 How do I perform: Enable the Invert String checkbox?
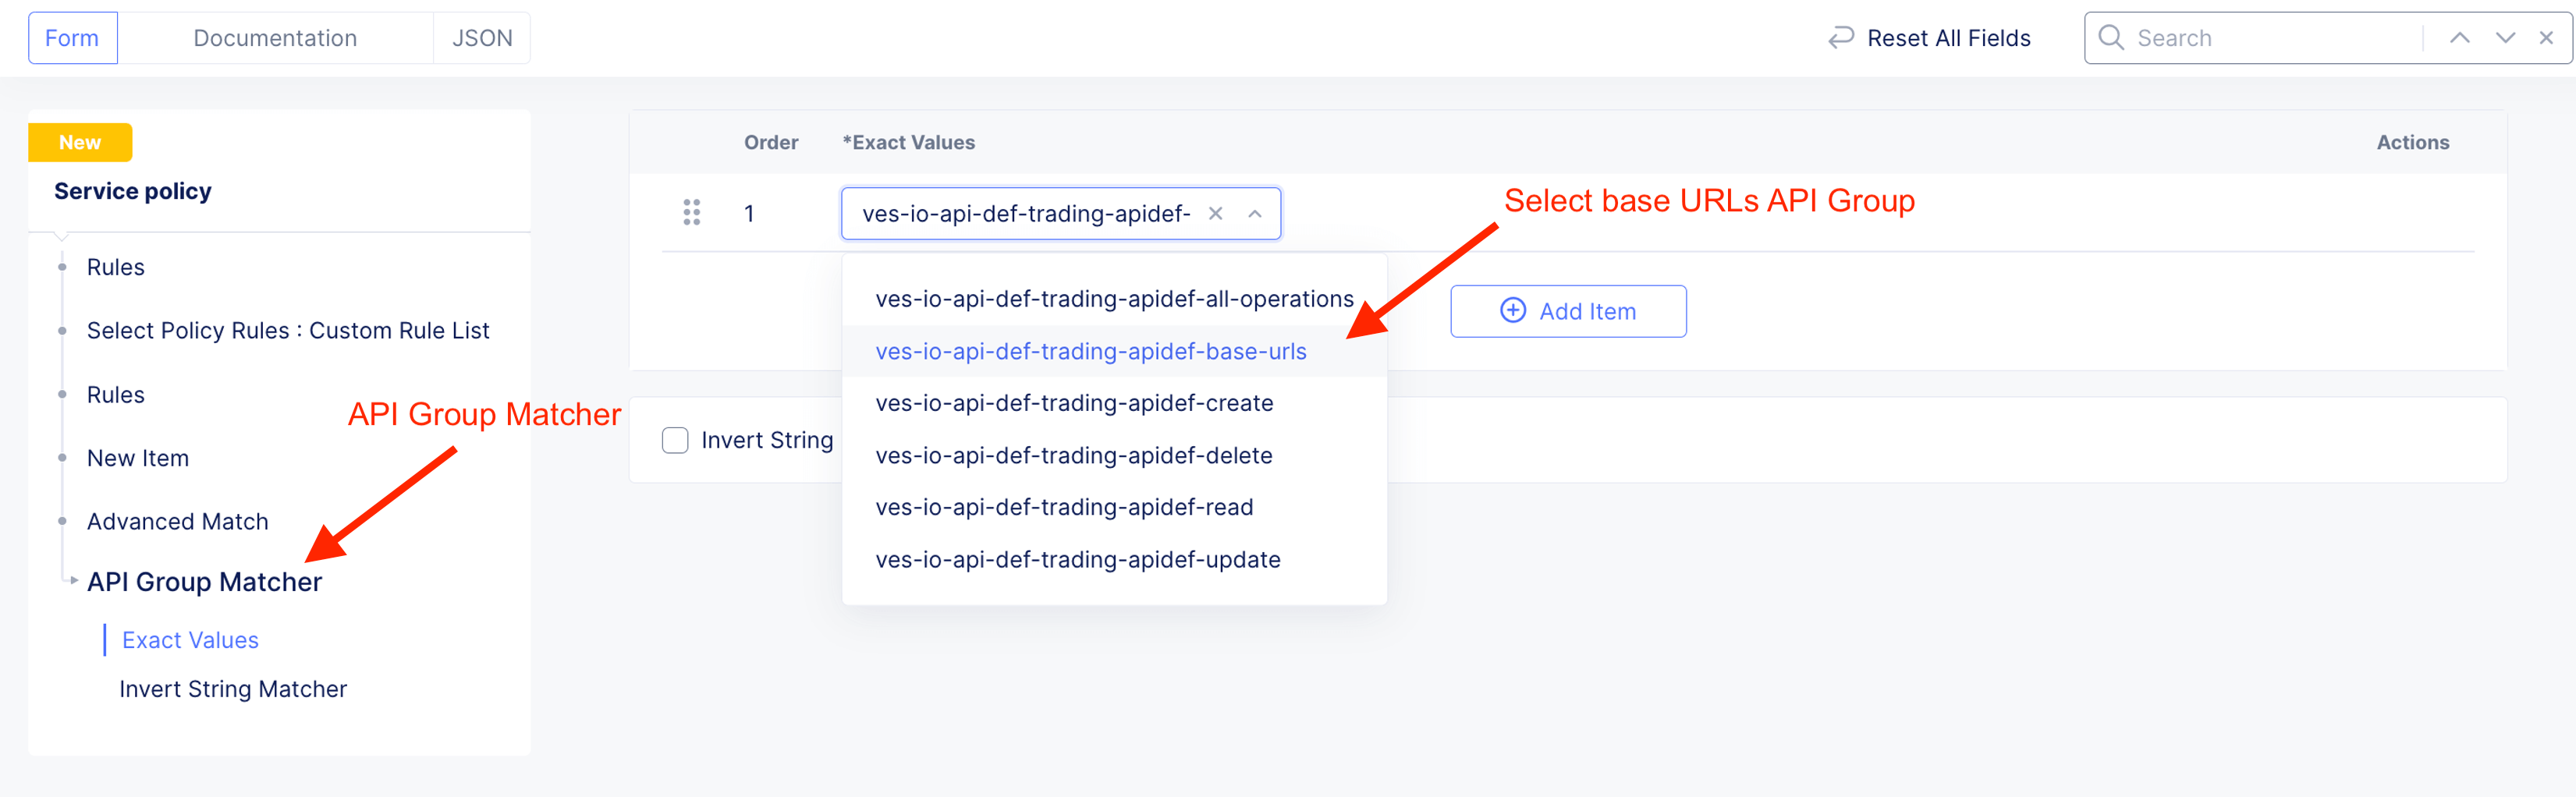pyautogui.click(x=675, y=440)
